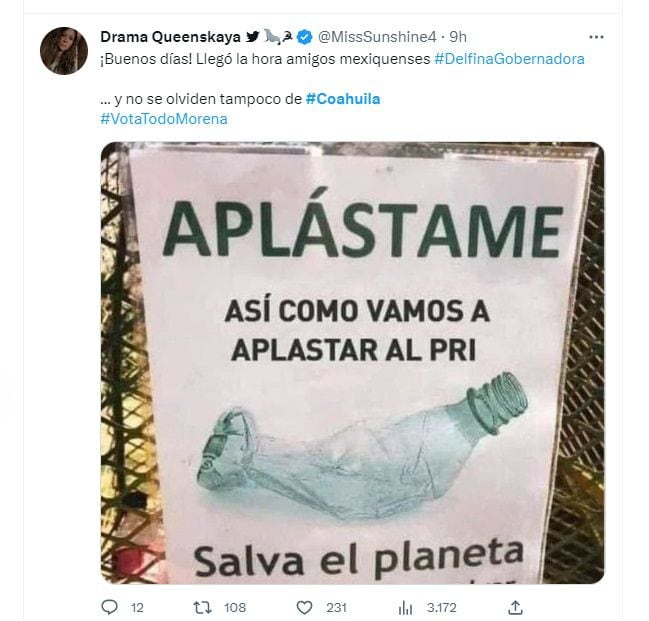Visit the @MissSunshine4 handle
Image resolution: width=649 pixels, height=621 pixels.
[377, 37]
